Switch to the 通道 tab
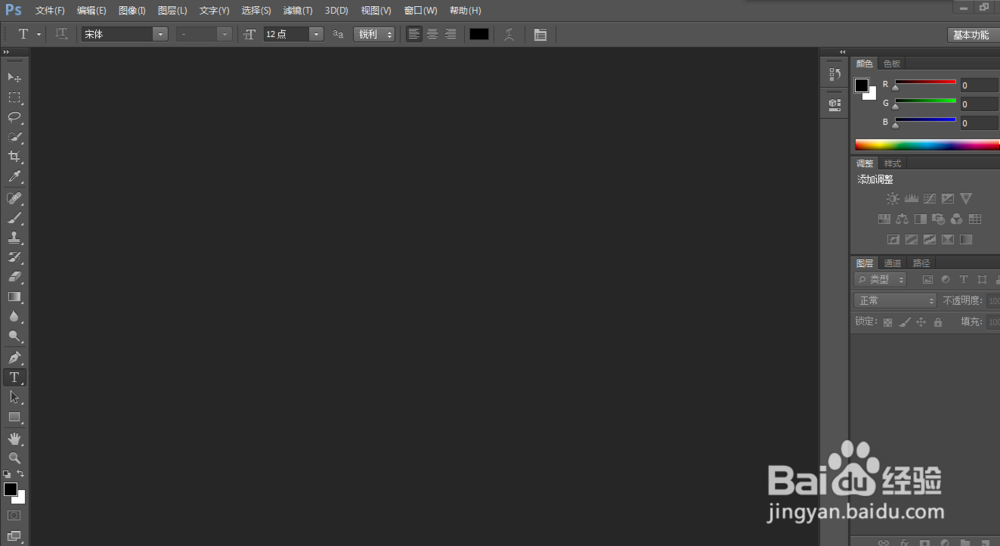1000x546 pixels. coord(892,263)
